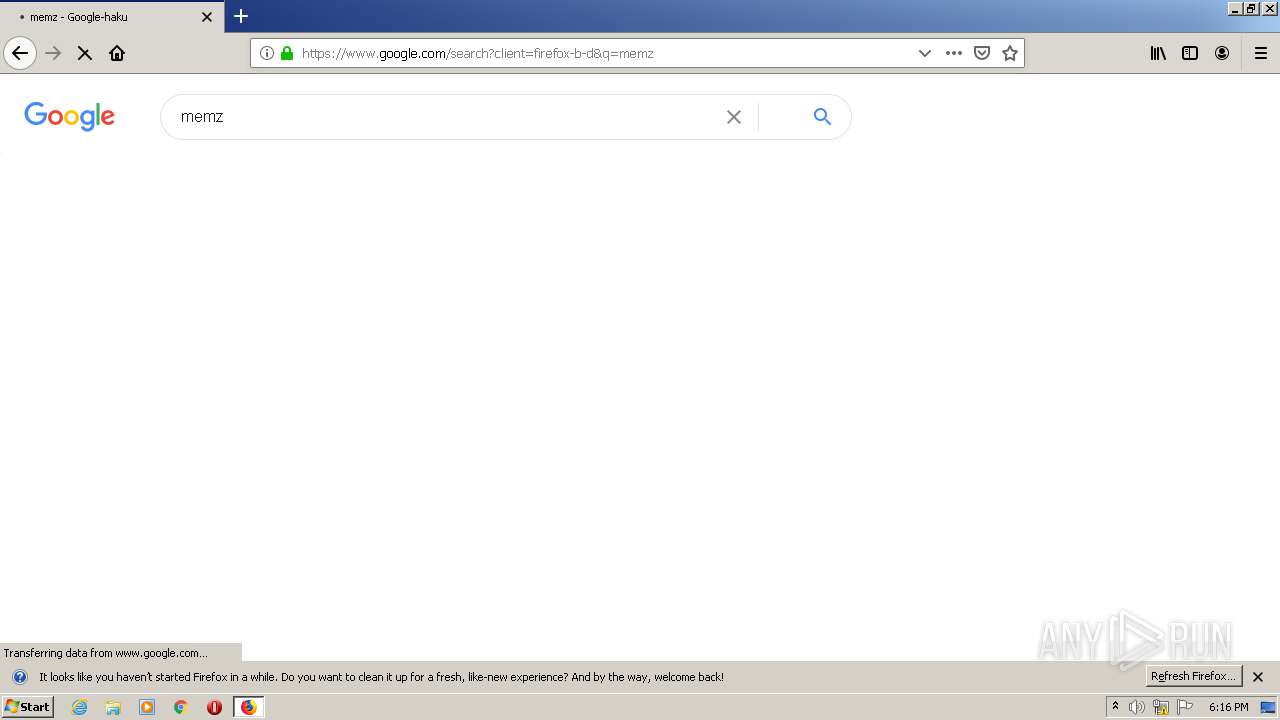1280x720 pixels.
Task: Select Firefox window in taskbar
Action: (248, 707)
